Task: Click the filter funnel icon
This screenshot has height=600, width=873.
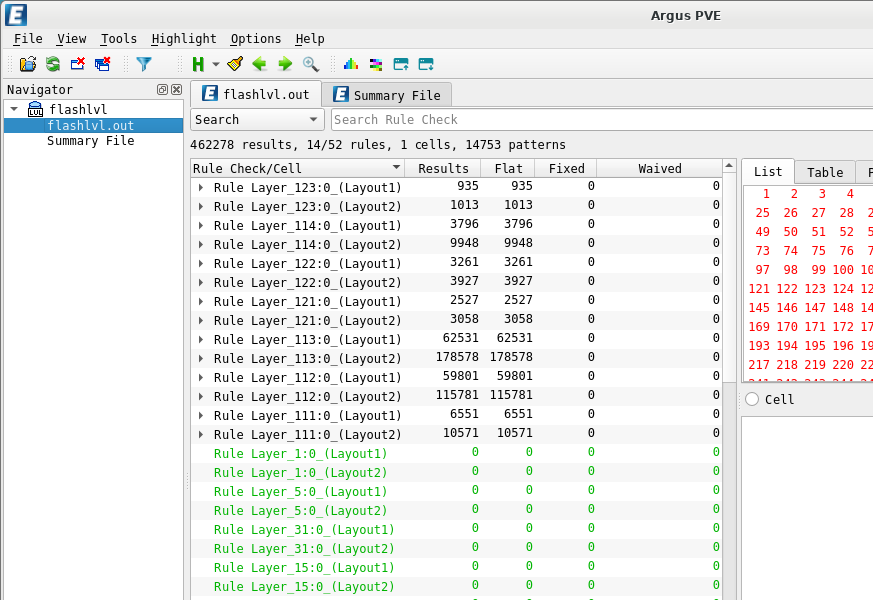Action: (x=144, y=64)
